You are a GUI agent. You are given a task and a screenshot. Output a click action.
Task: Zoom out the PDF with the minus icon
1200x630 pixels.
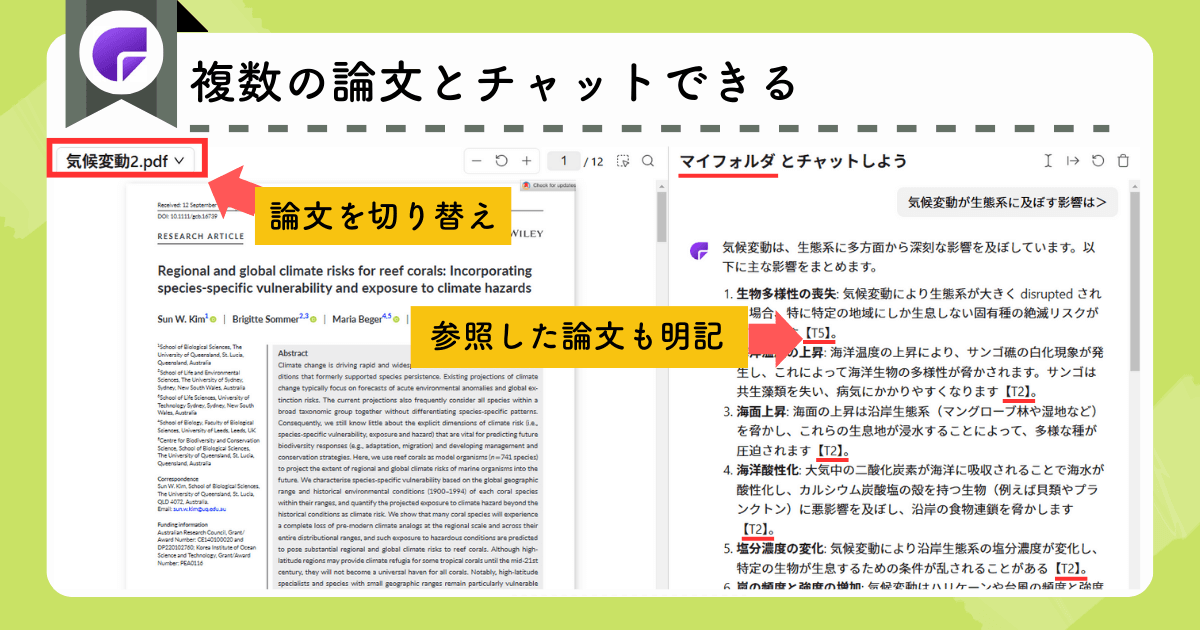click(476, 161)
